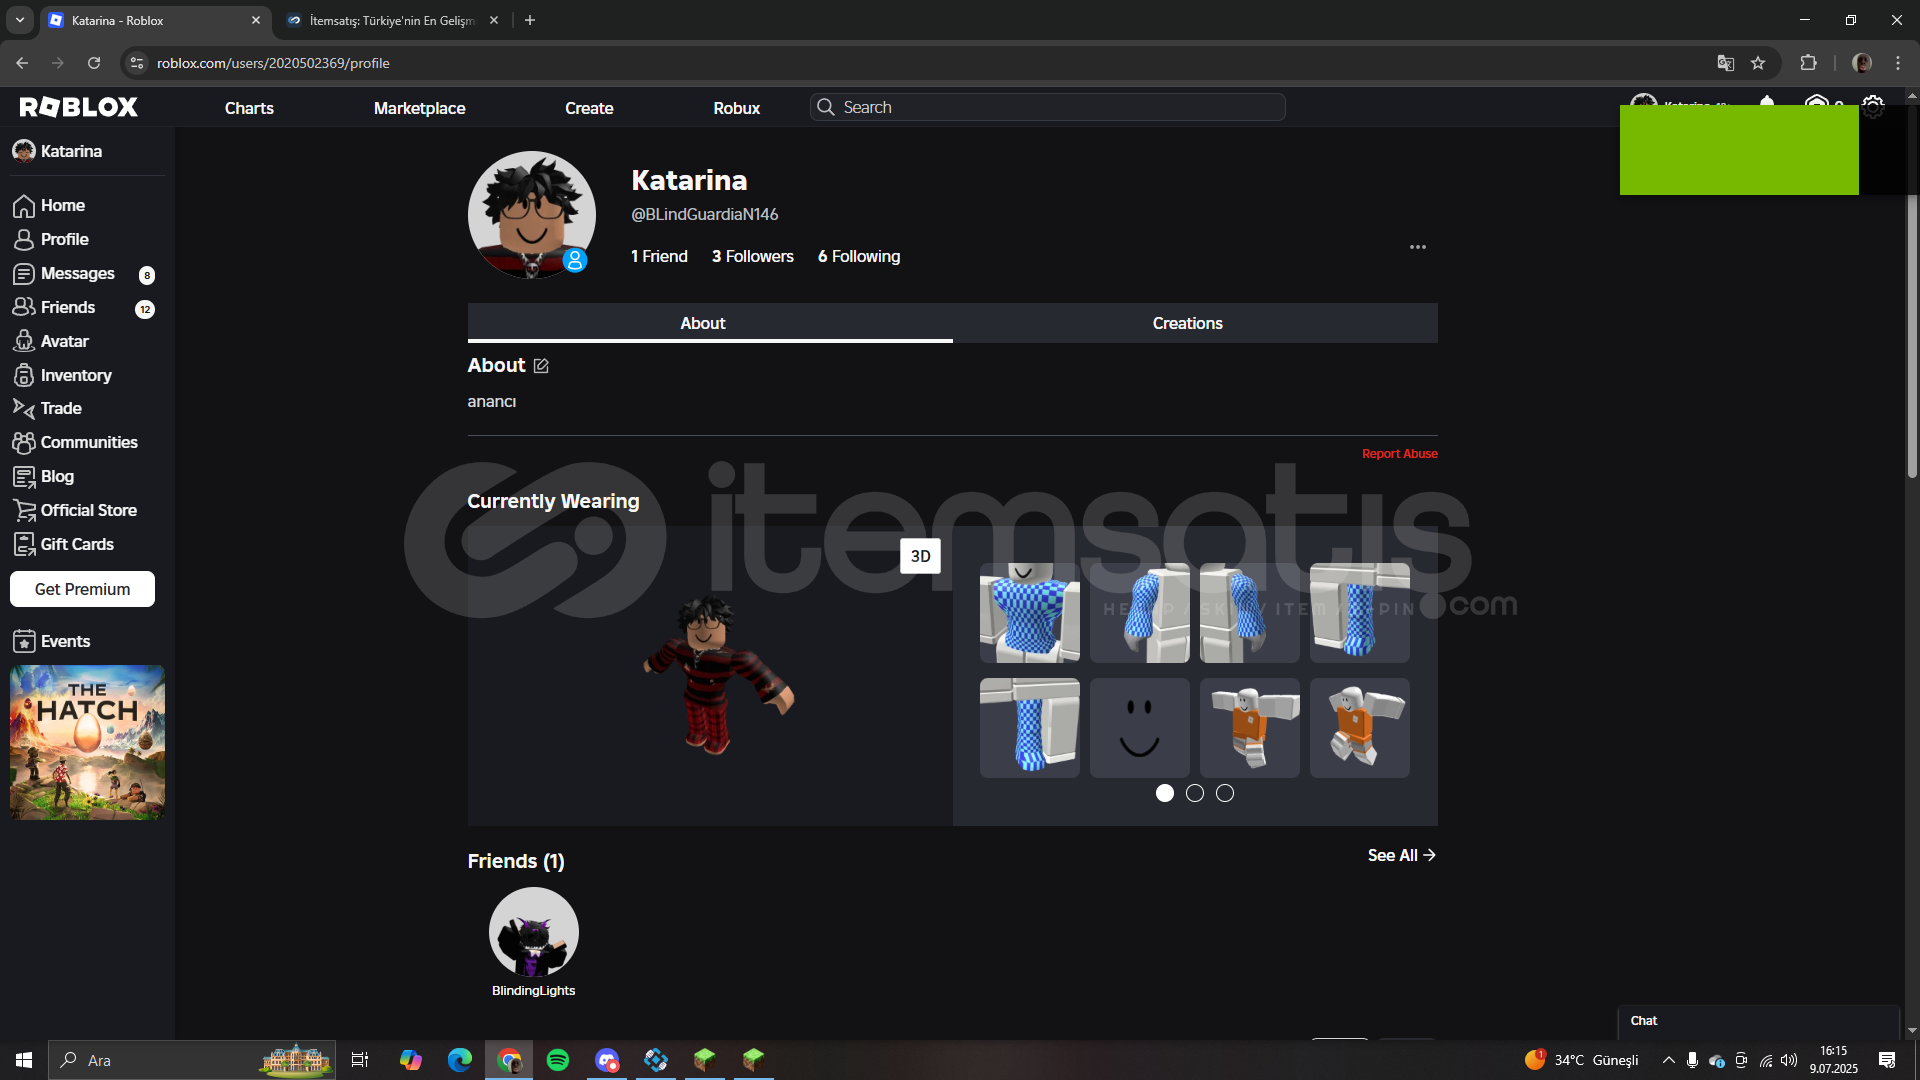Open The Hatch event banner
This screenshot has width=1920, height=1080.
87,743
